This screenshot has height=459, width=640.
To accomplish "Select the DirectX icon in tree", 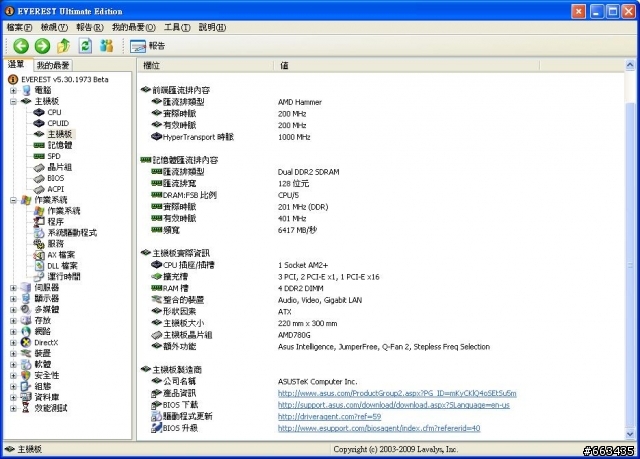I will click(x=26, y=343).
